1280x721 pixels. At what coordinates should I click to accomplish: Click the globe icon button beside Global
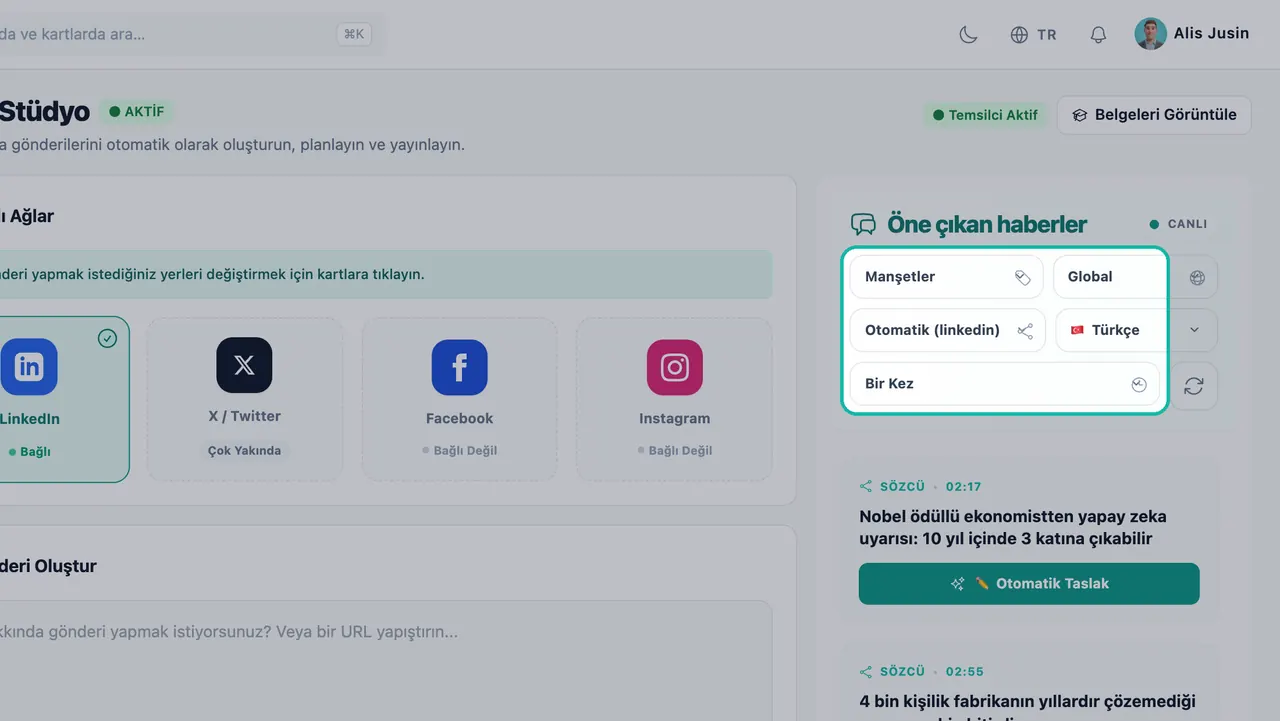[1197, 277]
